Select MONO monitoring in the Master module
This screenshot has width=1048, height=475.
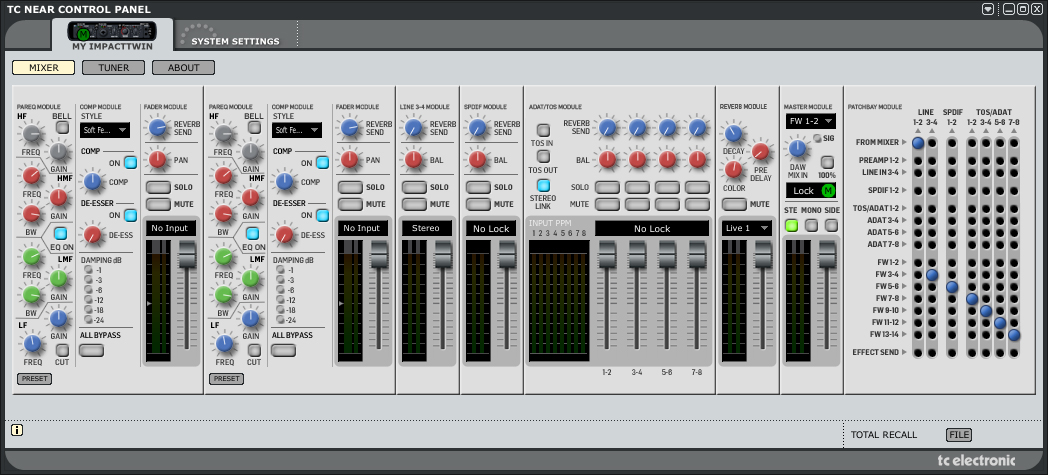tap(811, 225)
